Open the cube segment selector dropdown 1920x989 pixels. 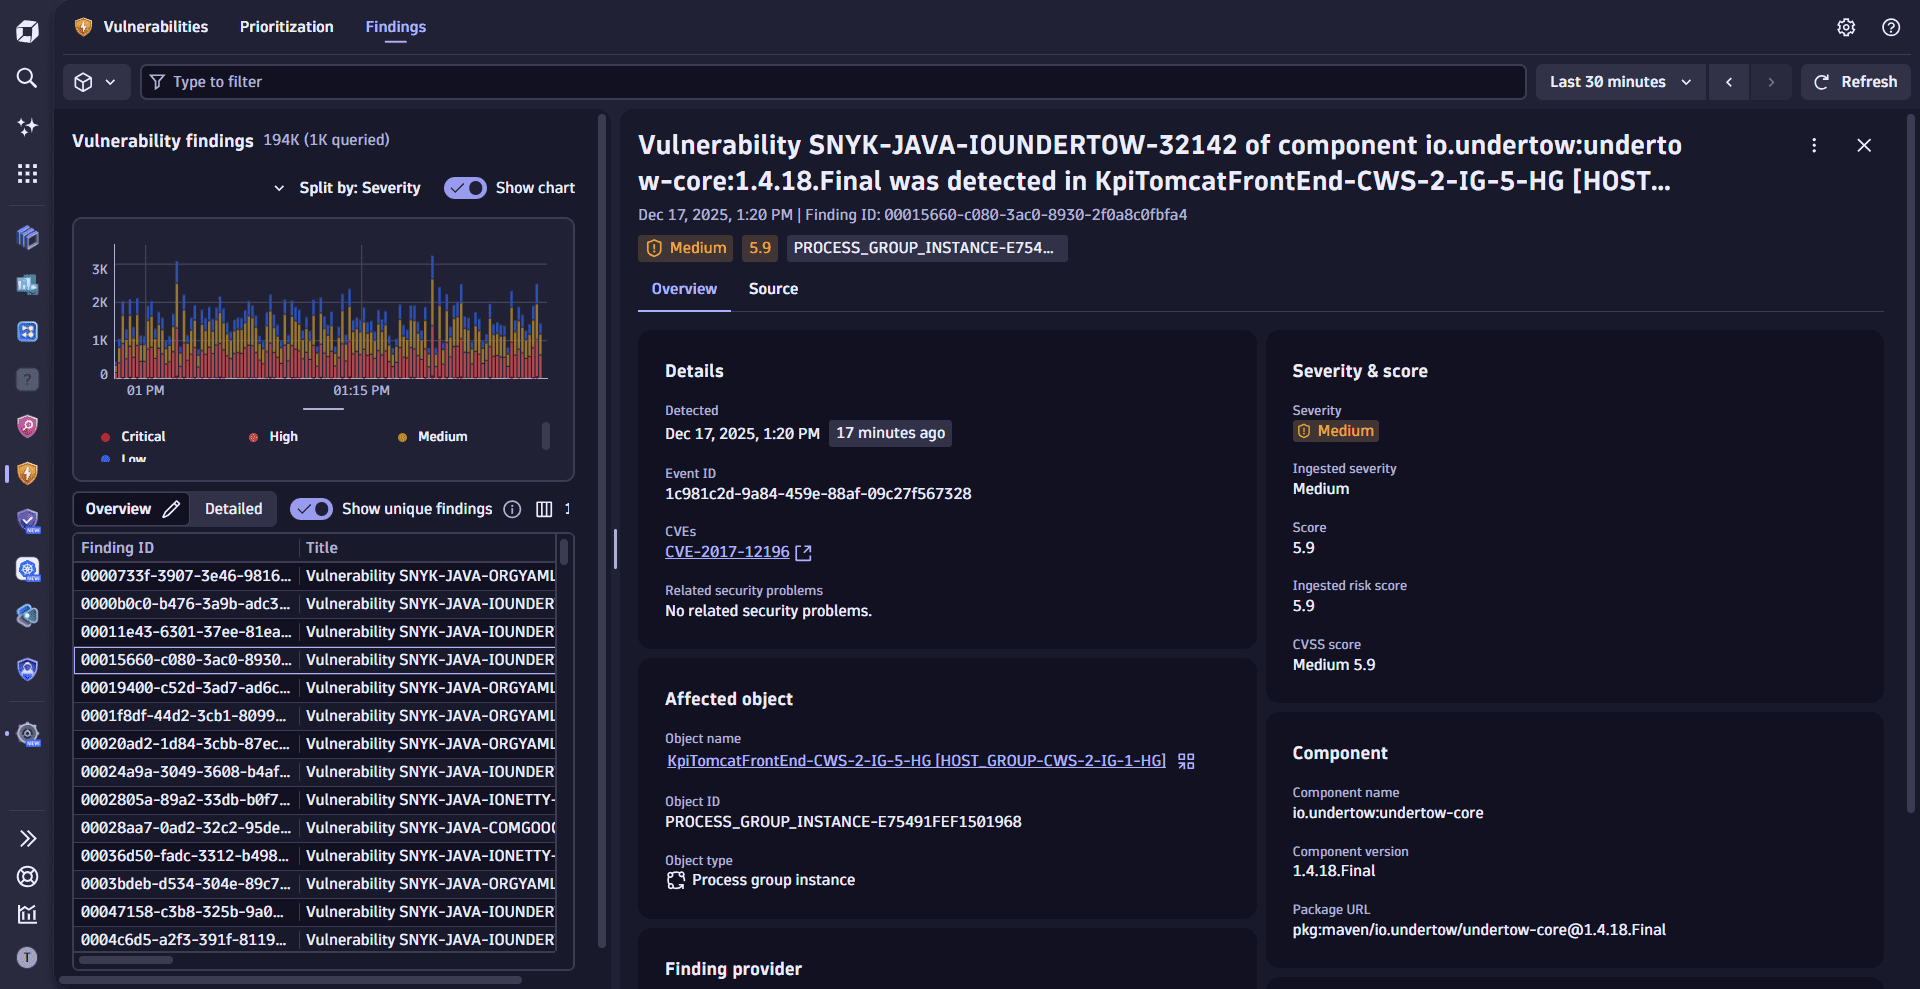point(96,82)
